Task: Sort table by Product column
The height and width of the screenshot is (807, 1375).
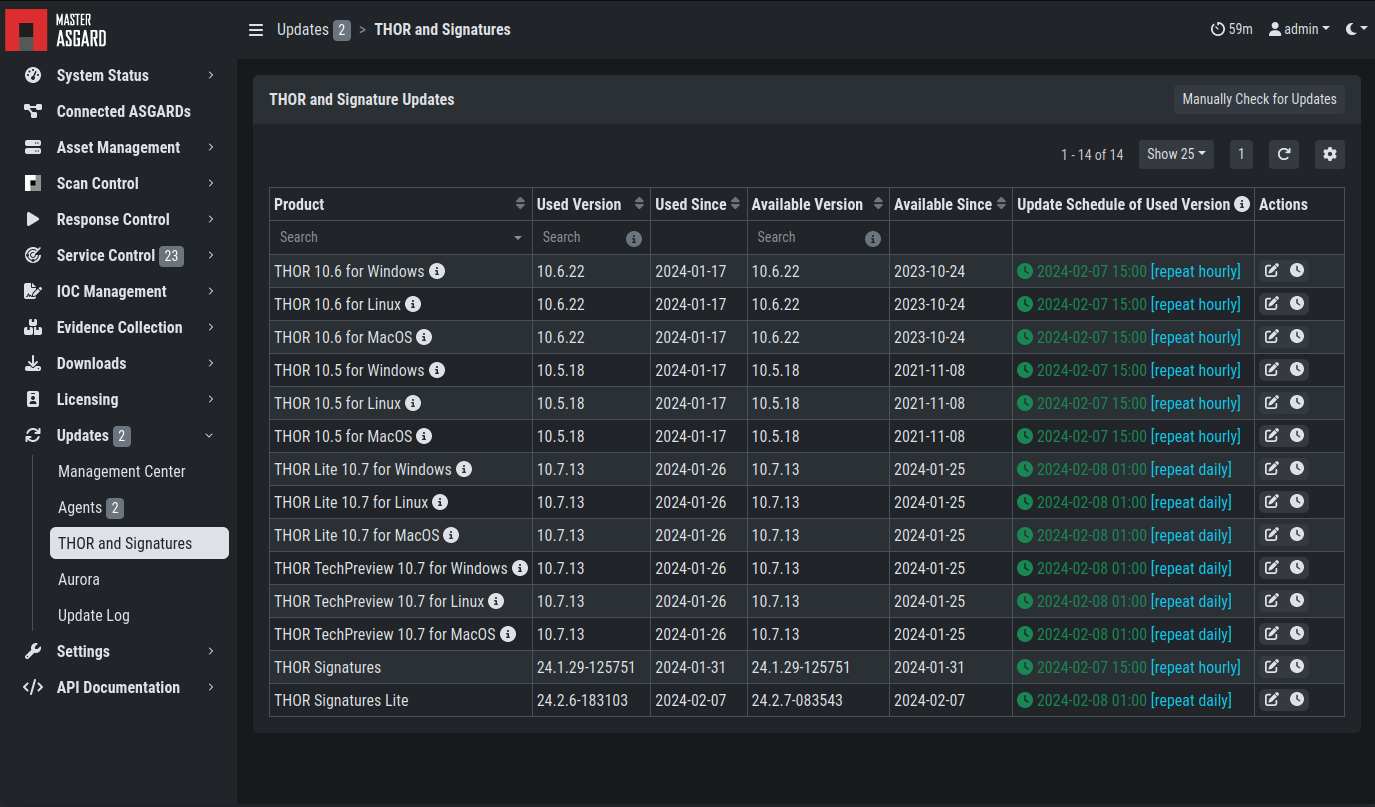Action: coord(520,204)
